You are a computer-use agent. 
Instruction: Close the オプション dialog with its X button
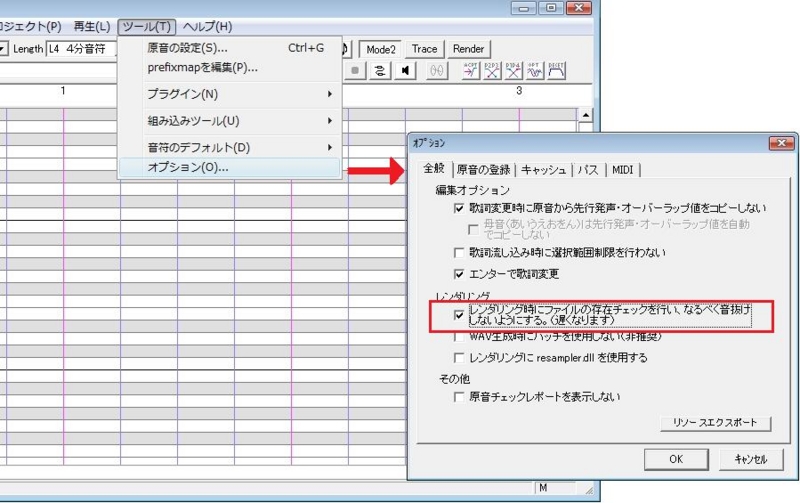point(781,143)
